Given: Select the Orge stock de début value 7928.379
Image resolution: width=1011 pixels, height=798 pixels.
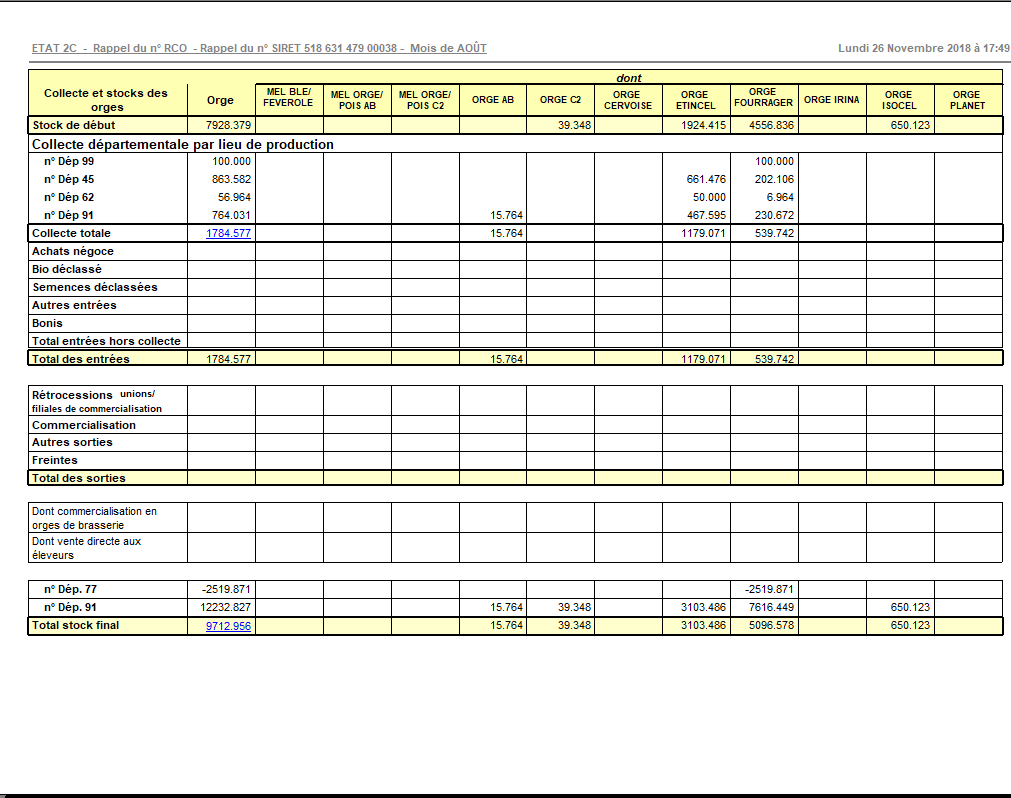Looking at the screenshot, I should click(228, 125).
